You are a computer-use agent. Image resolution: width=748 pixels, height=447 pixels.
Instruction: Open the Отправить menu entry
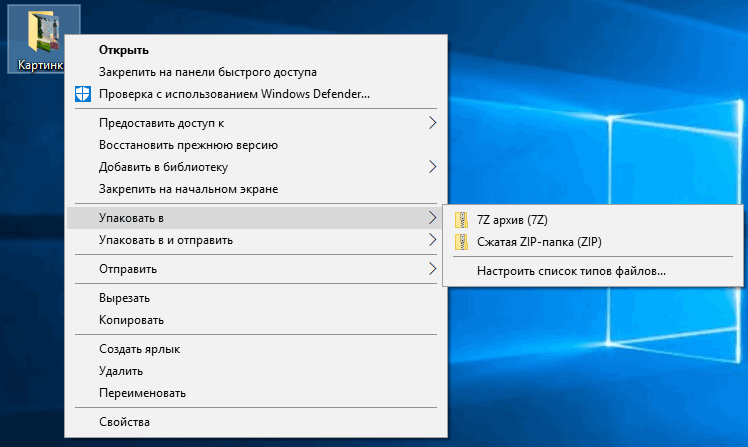[x=256, y=269]
